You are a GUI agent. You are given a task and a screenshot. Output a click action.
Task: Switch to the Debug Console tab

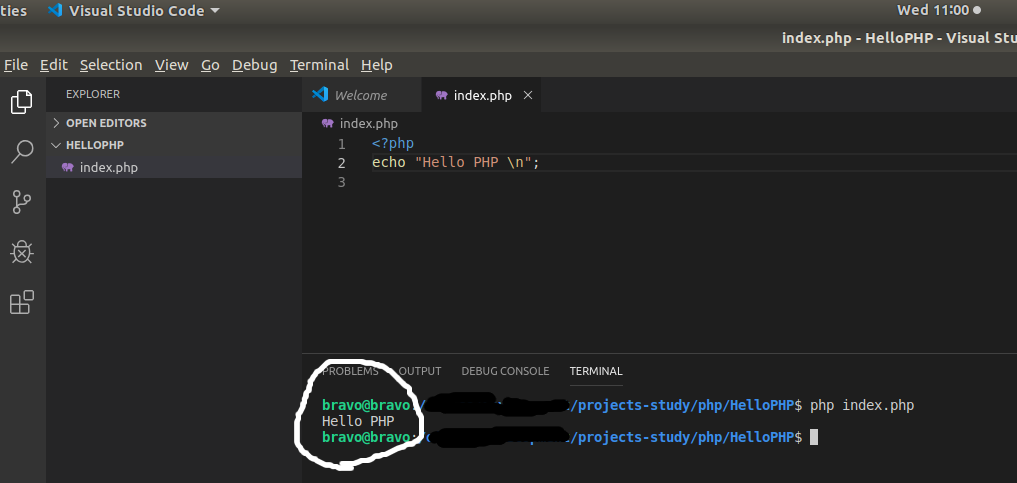coord(505,371)
